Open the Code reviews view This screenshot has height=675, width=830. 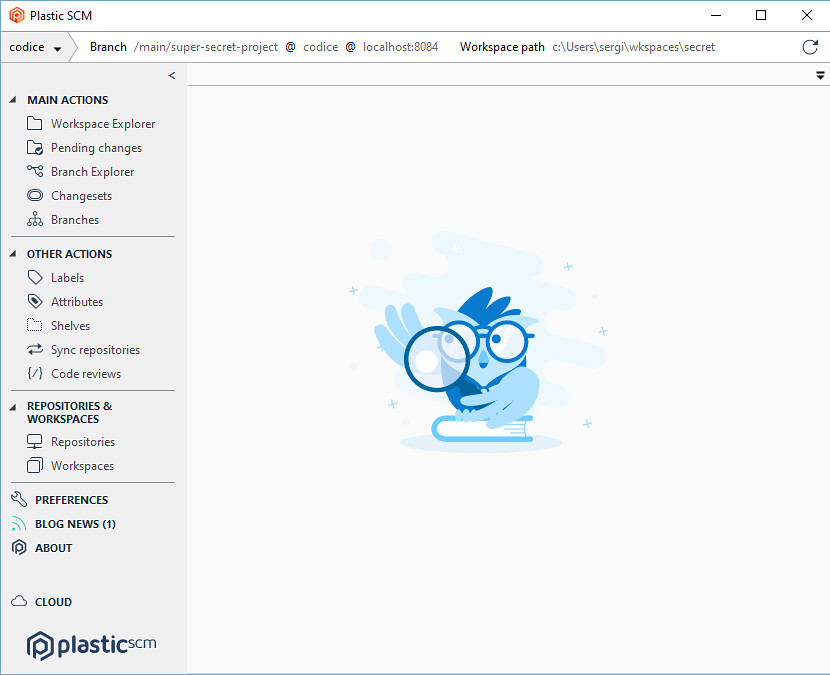(86, 373)
